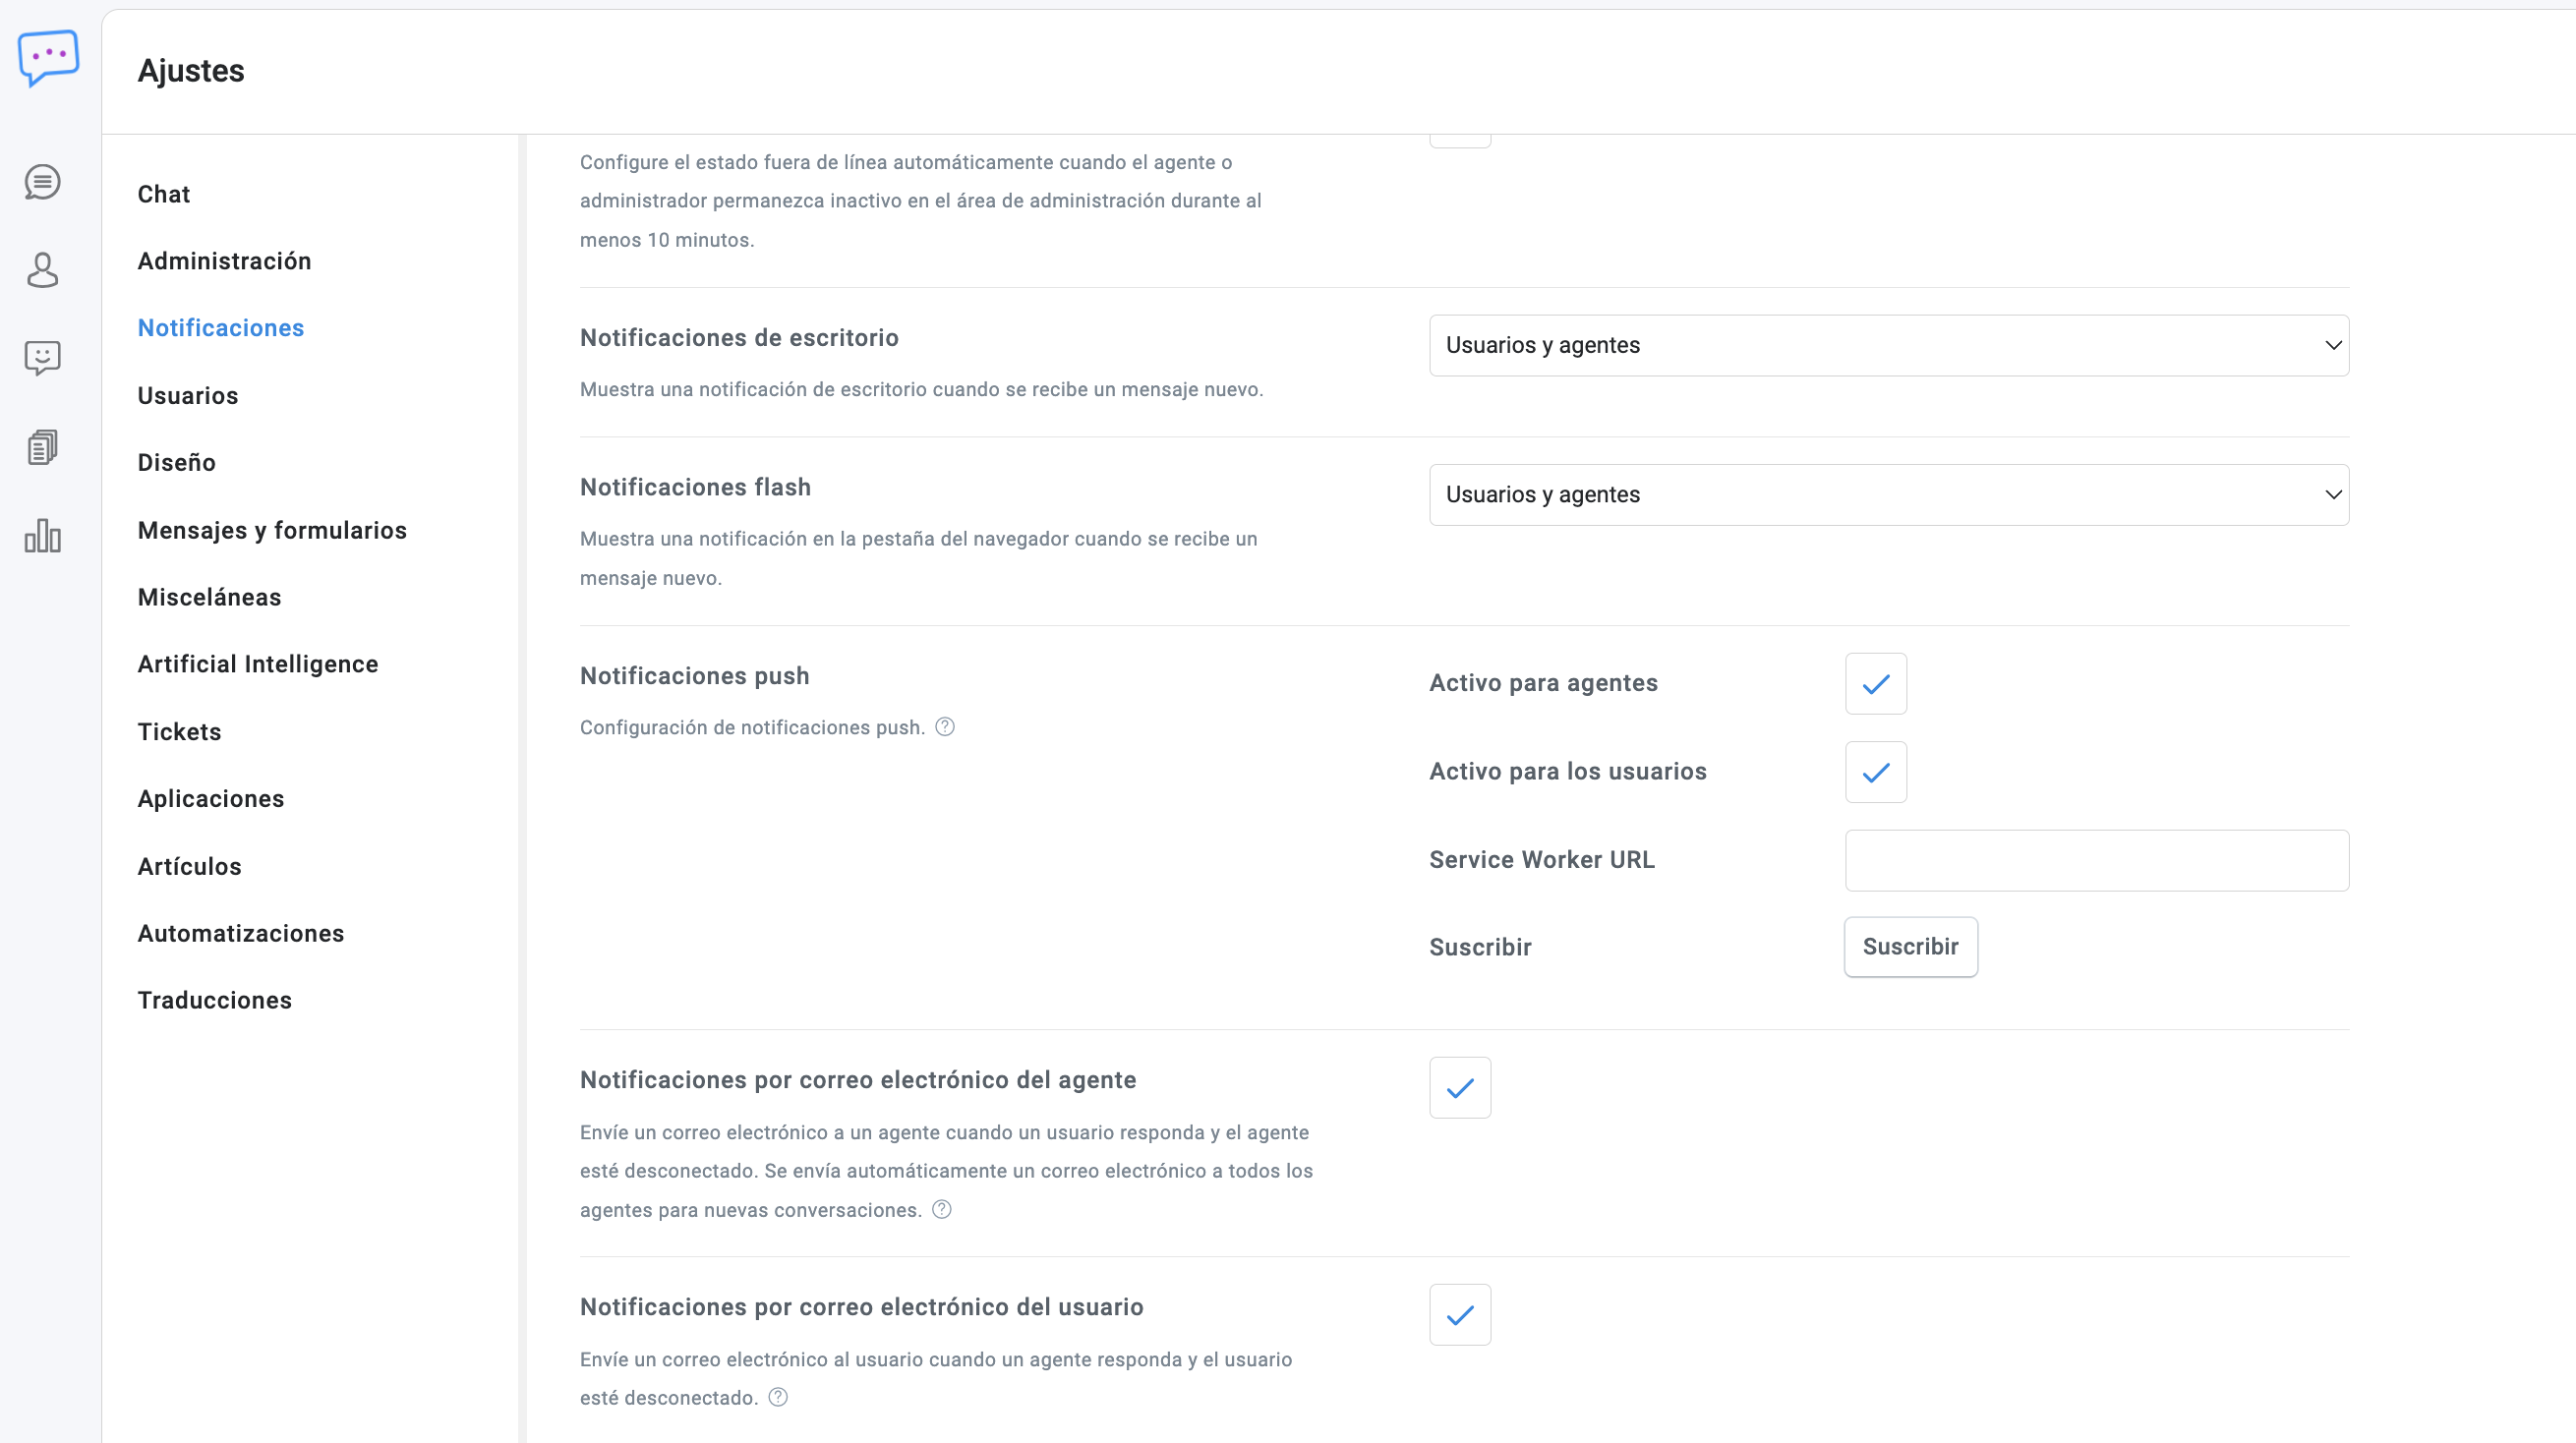
Task: Show help for user email notifications
Action: point(778,1398)
